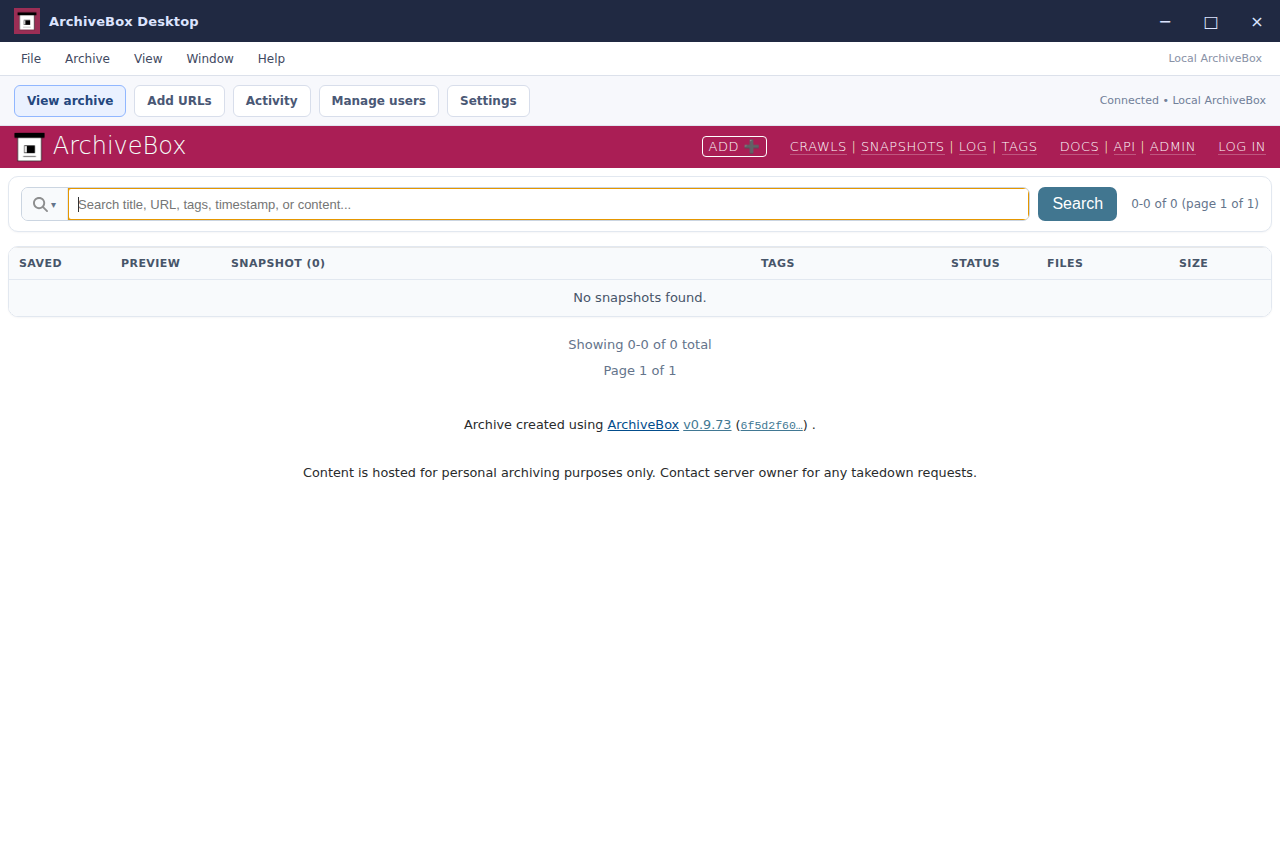Open the Window menu
This screenshot has width=1280, height=860.
click(x=210, y=59)
